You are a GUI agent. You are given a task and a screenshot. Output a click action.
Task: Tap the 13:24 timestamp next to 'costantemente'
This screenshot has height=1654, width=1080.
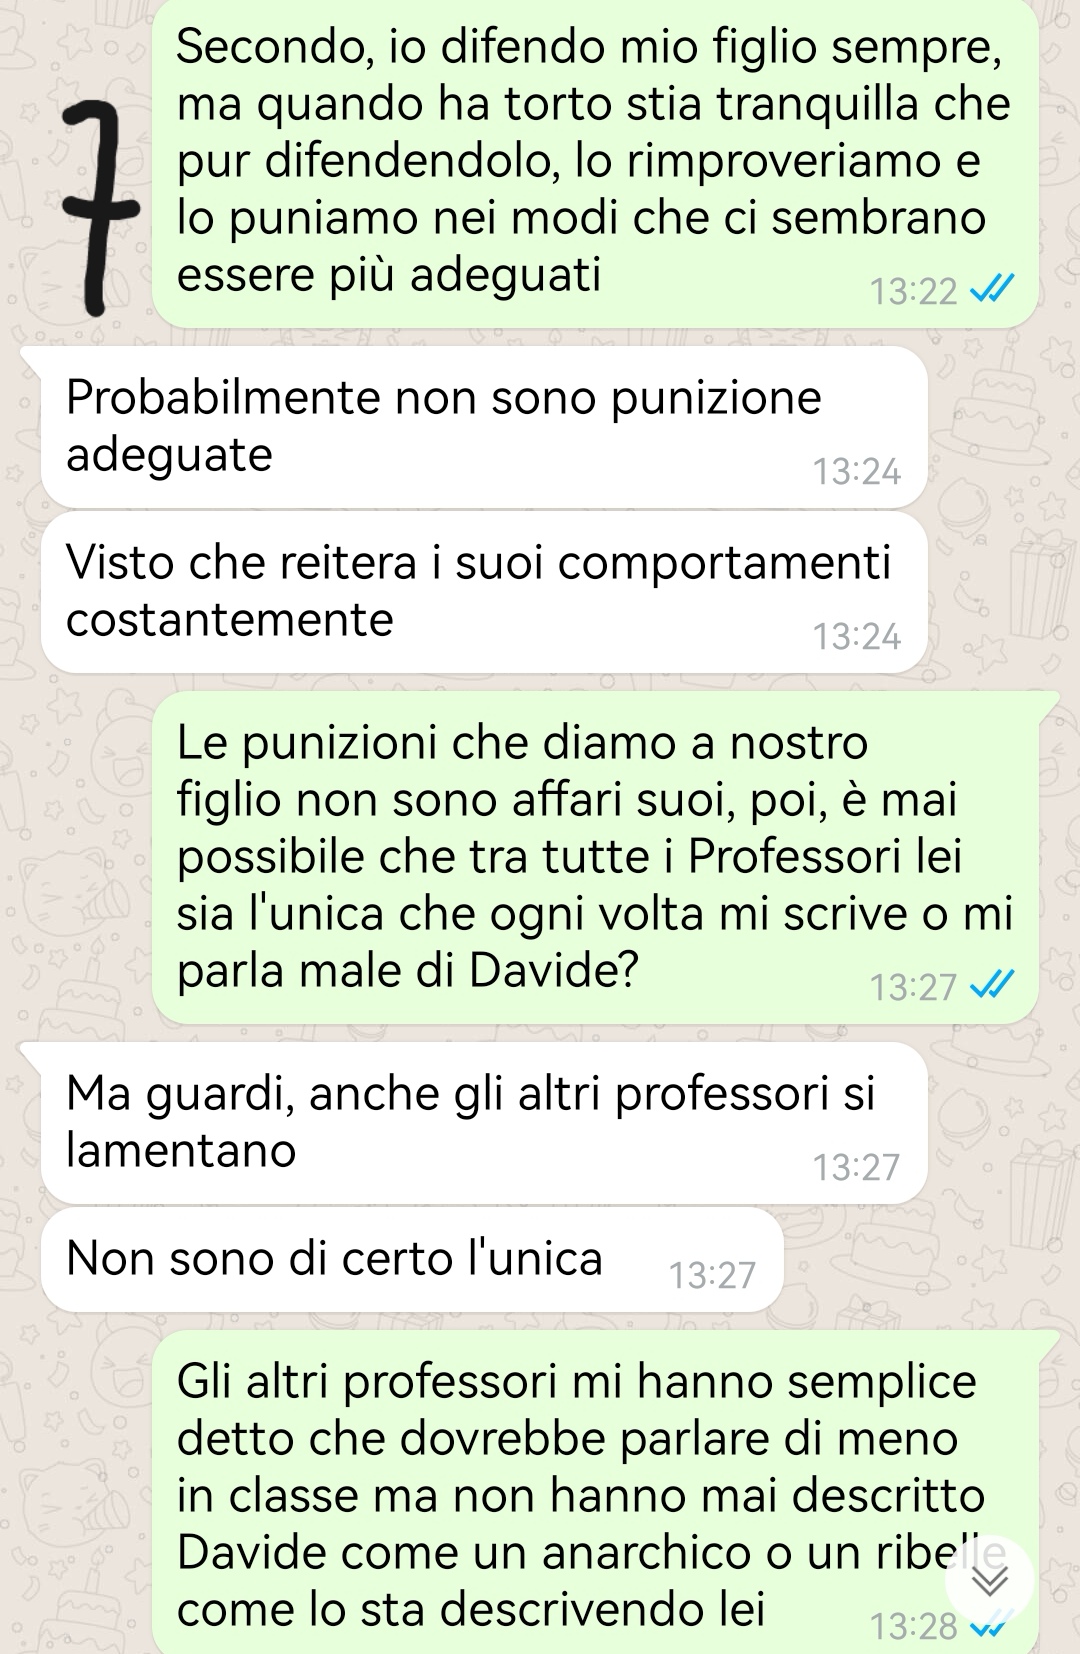pos(857,636)
